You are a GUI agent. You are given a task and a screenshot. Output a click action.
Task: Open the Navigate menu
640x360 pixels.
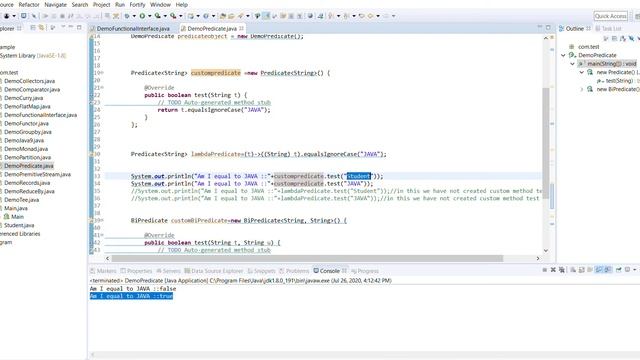[56, 4]
